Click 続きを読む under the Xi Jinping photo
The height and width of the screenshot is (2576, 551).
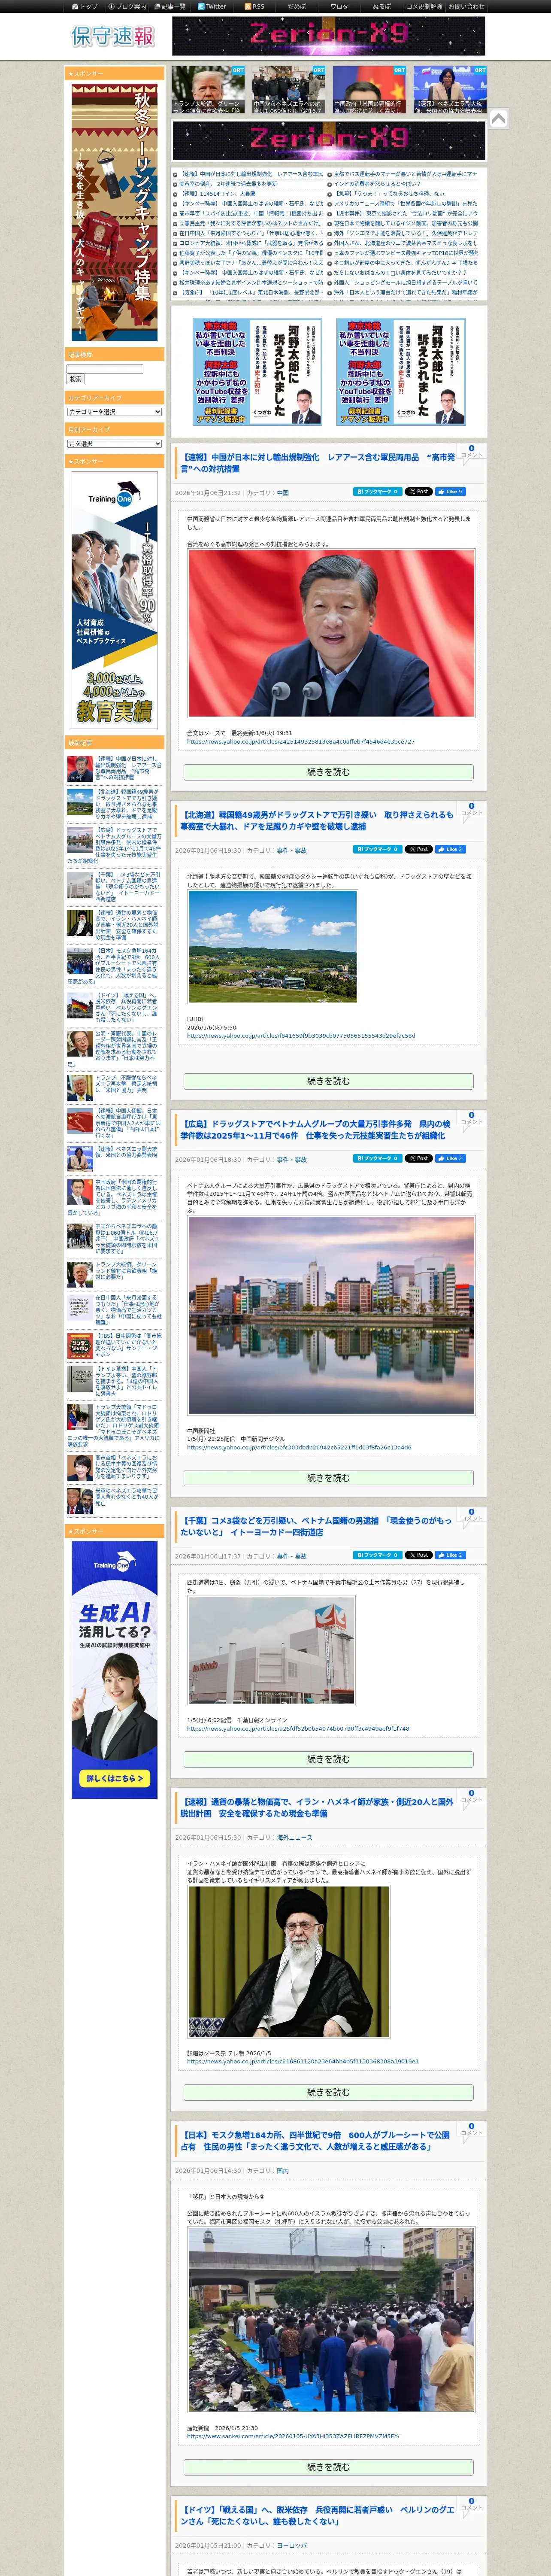coord(328,772)
